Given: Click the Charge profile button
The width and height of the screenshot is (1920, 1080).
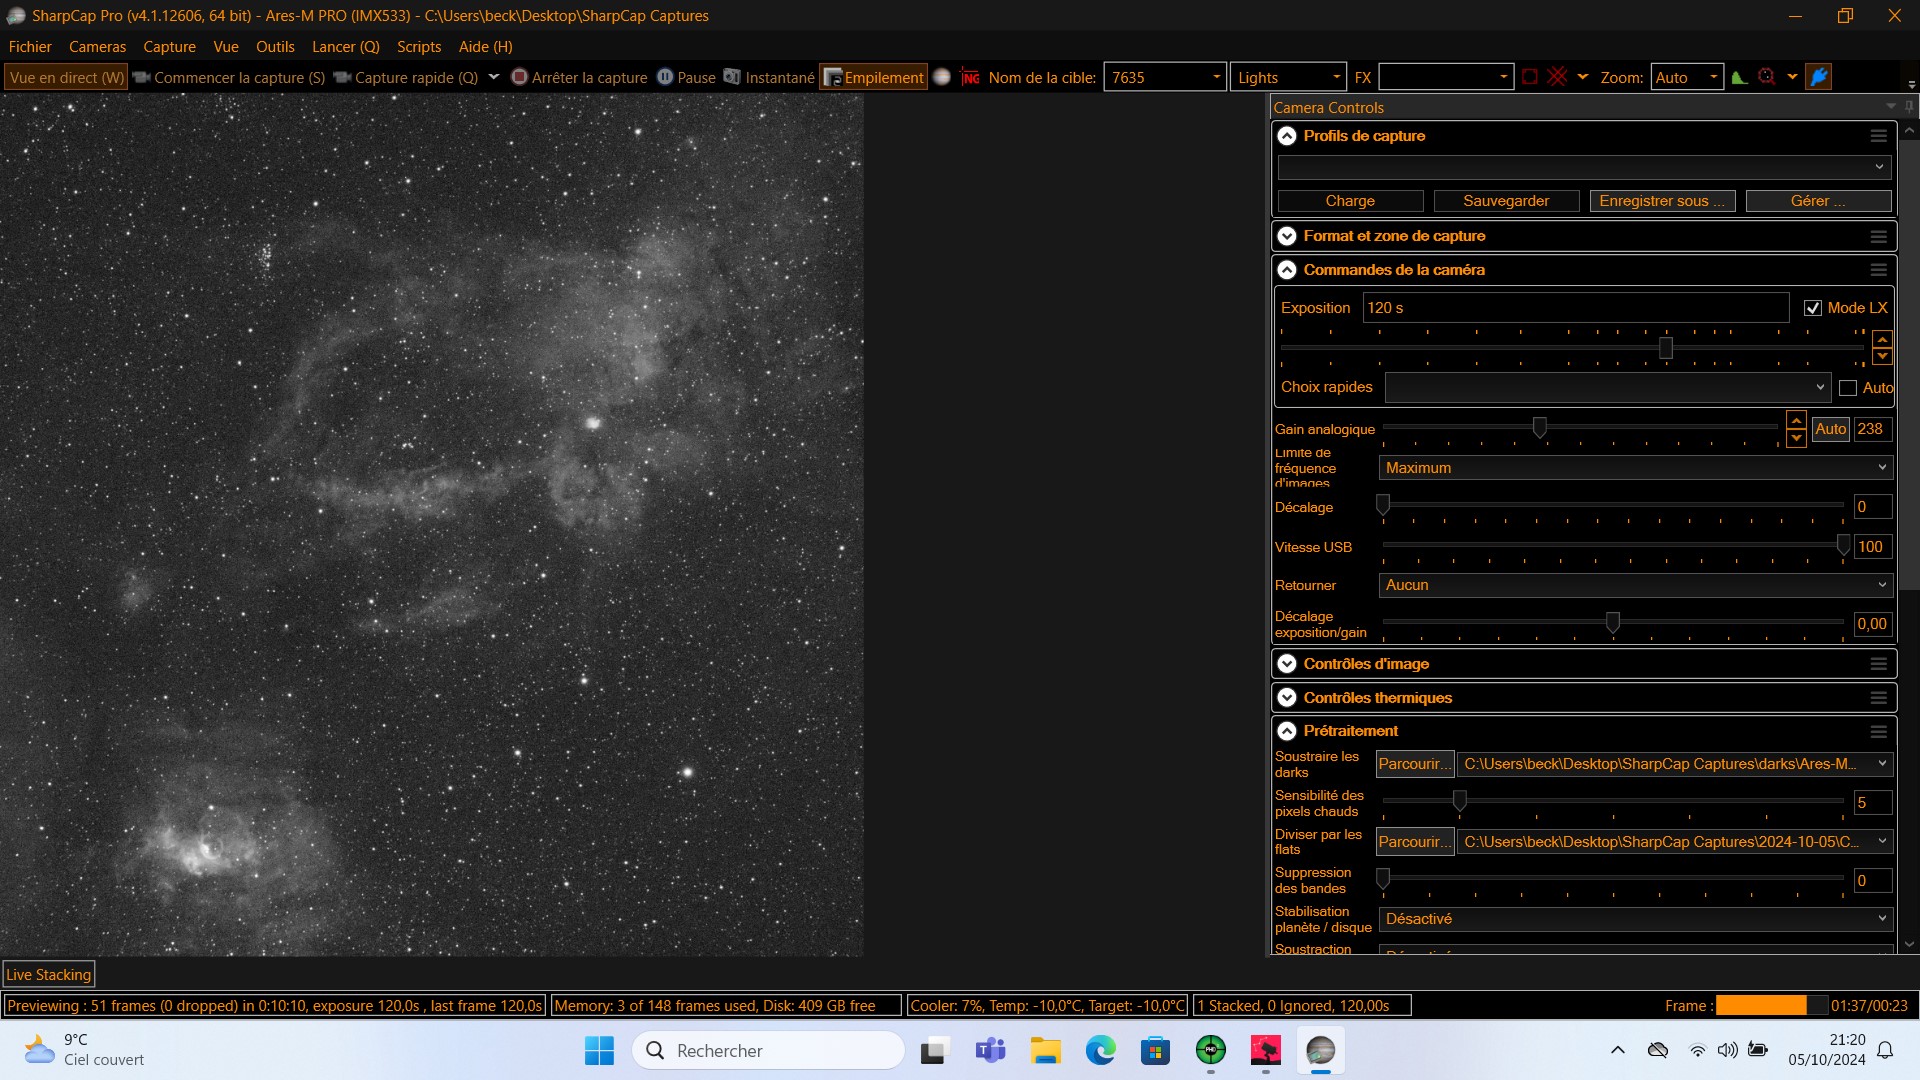Looking at the screenshot, I should coord(1350,201).
